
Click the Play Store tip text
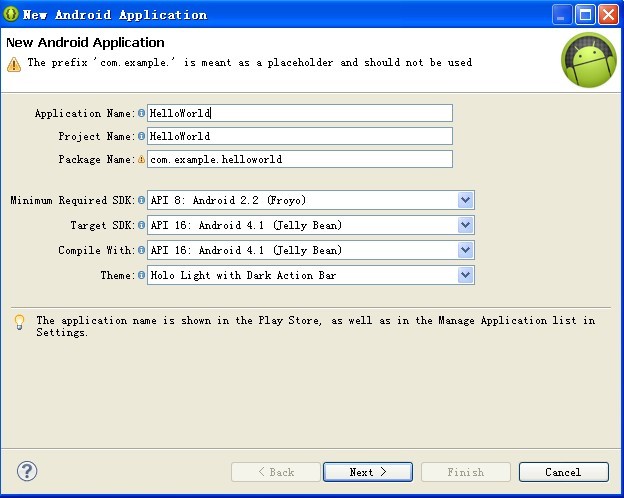pyautogui.click(x=316, y=326)
